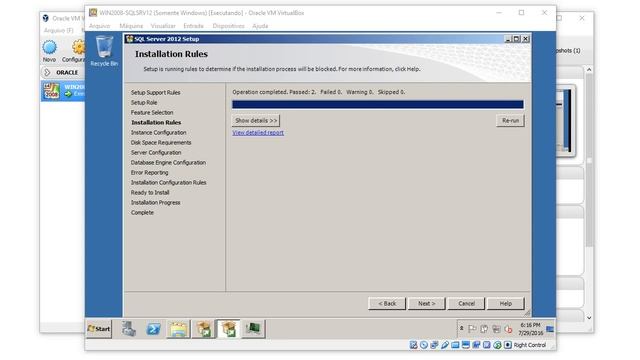Open the Entrada menu
This screenshot has height=360, width=640.
click(x=193, y=26)
